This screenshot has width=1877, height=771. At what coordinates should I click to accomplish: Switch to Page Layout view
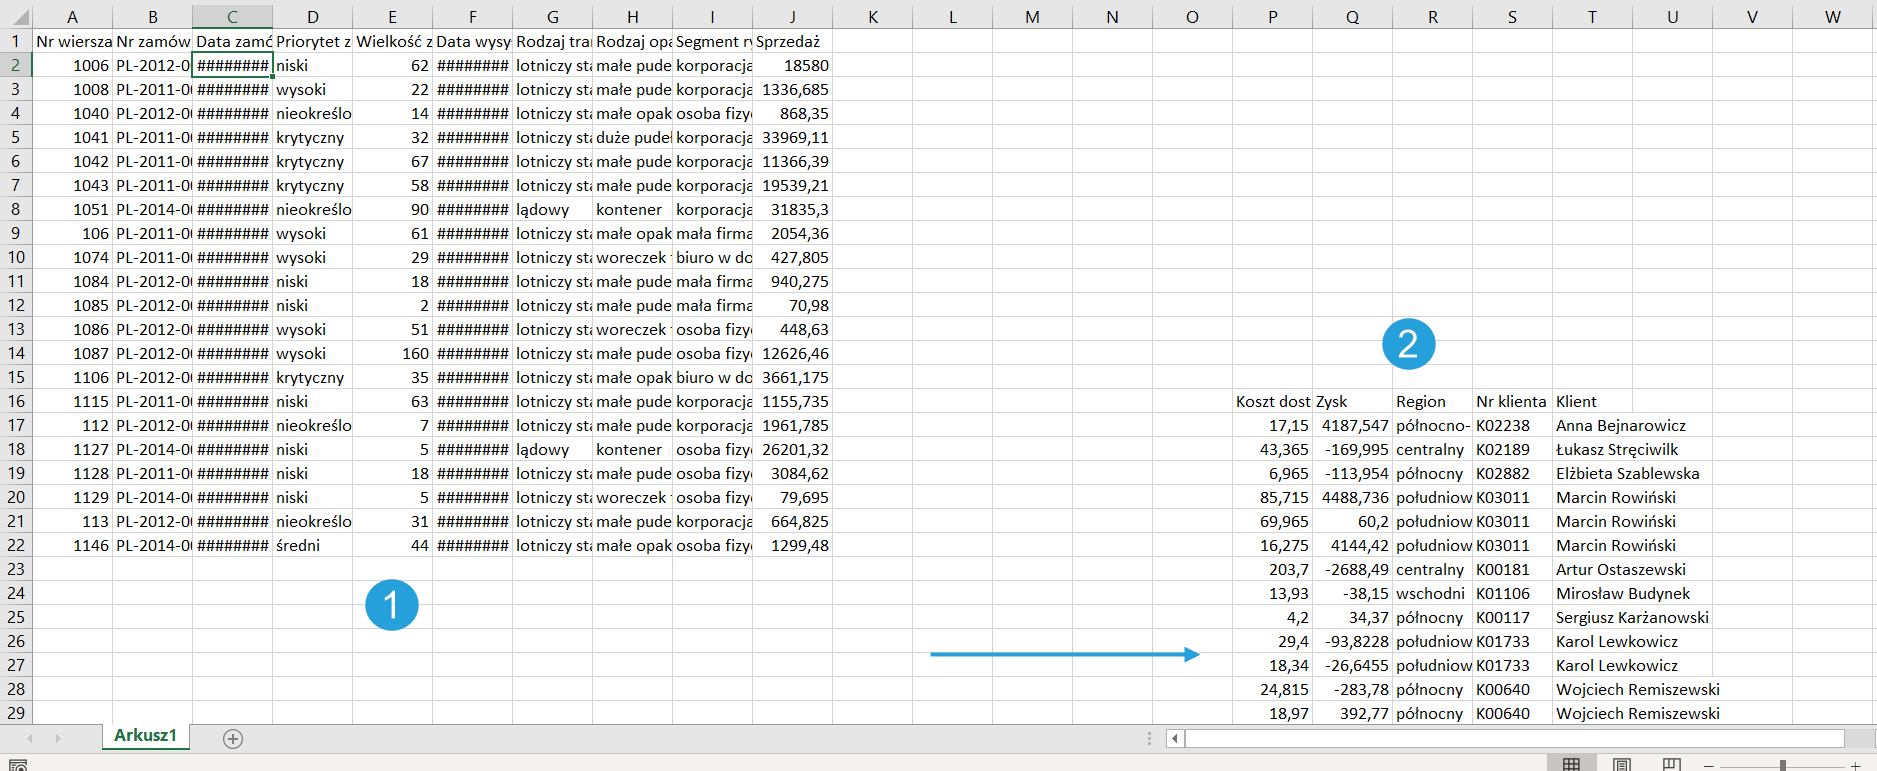[1621, 765]
